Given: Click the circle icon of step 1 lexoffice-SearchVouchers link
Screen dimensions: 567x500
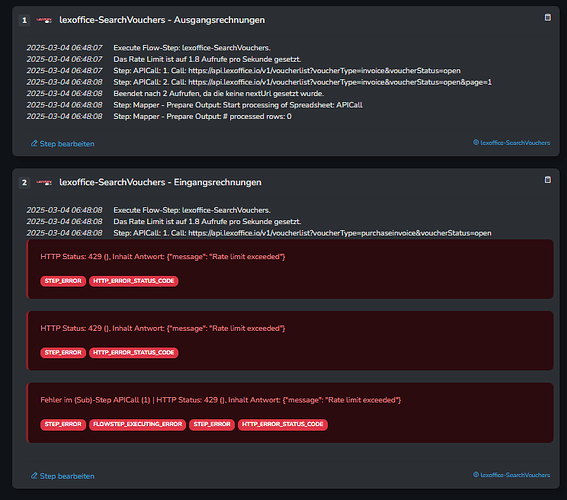Looking at the screenshot, I should (476, 142).
